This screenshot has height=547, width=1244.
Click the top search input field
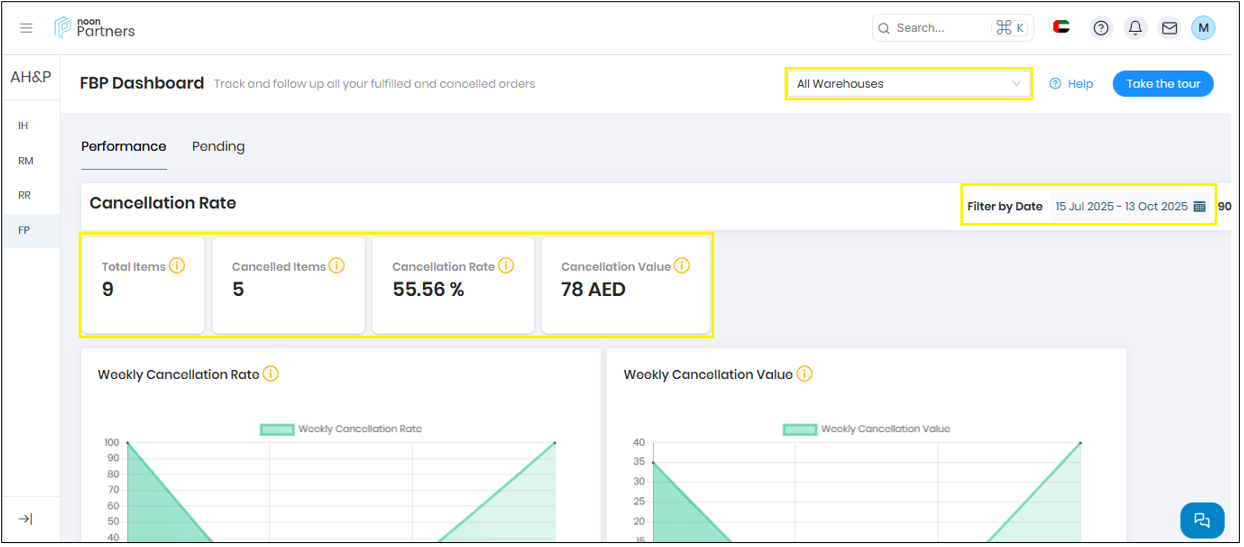point(940,28)
